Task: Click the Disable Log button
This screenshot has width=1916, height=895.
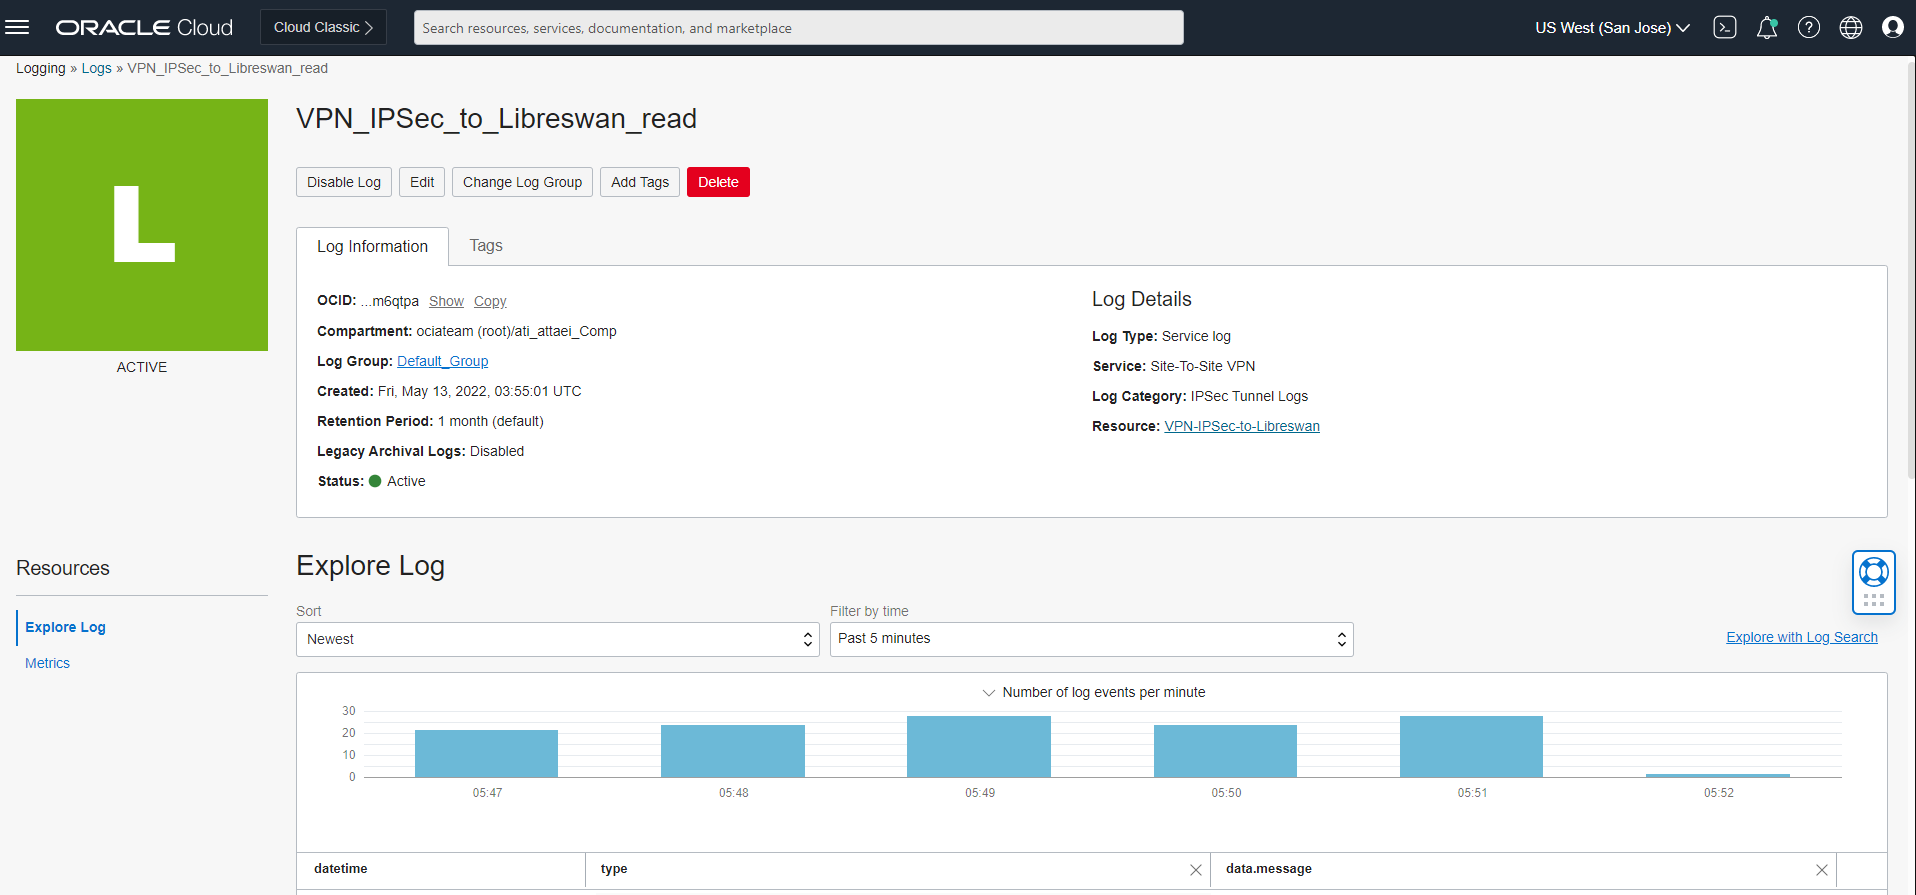Action: (x=343, y=182)
